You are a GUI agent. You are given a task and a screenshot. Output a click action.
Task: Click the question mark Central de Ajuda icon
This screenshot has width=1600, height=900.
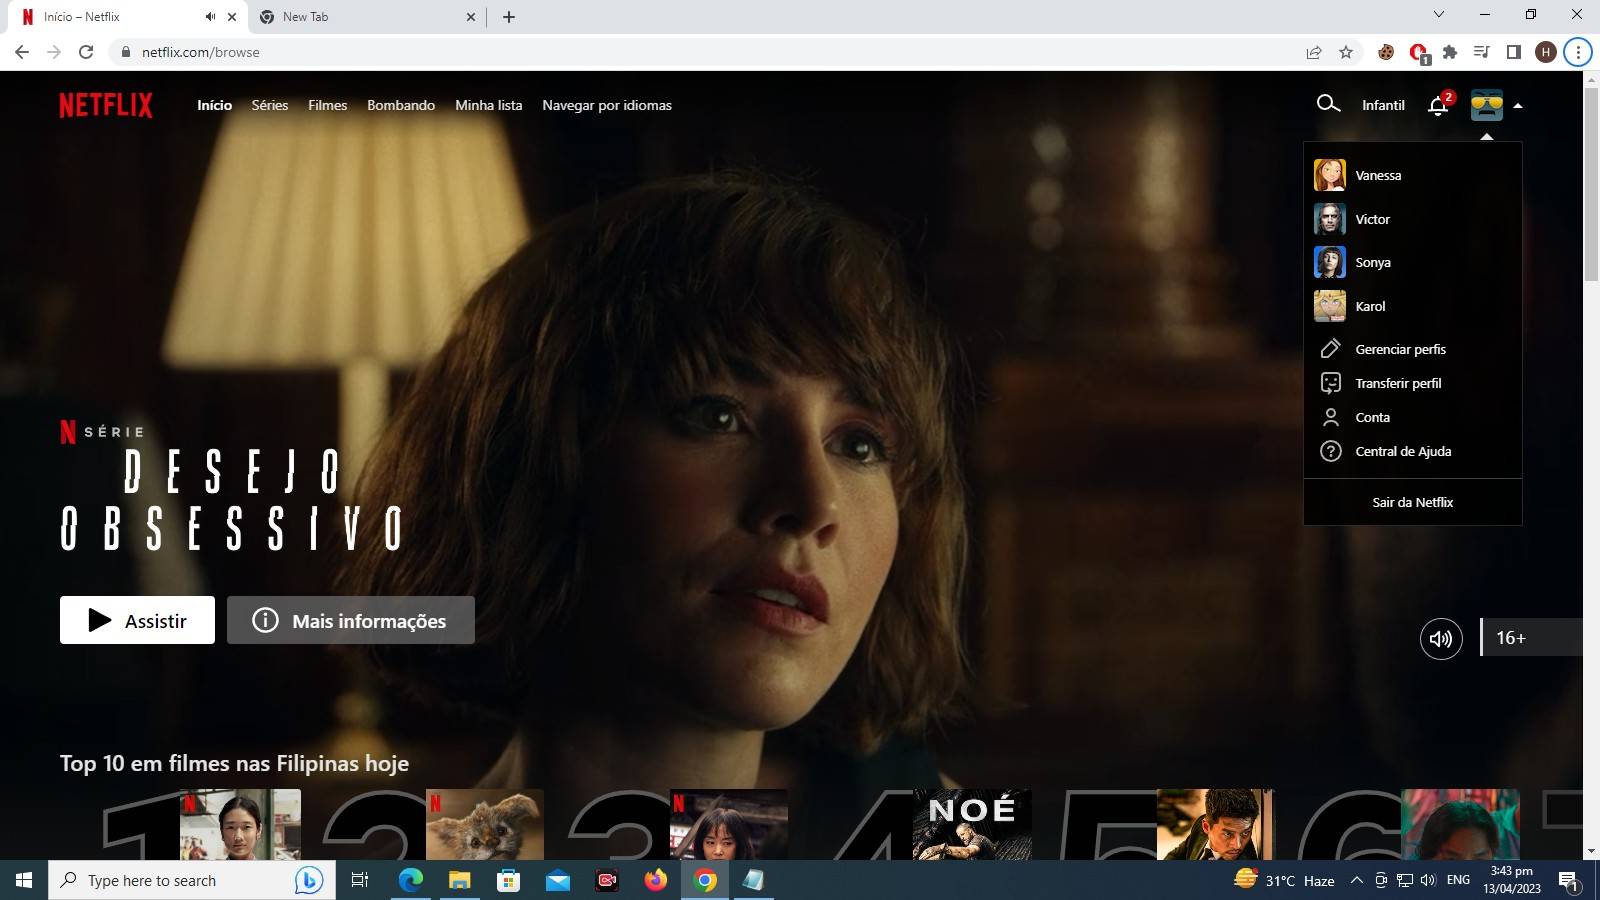pyautogui.click(x=1331, y=451)
